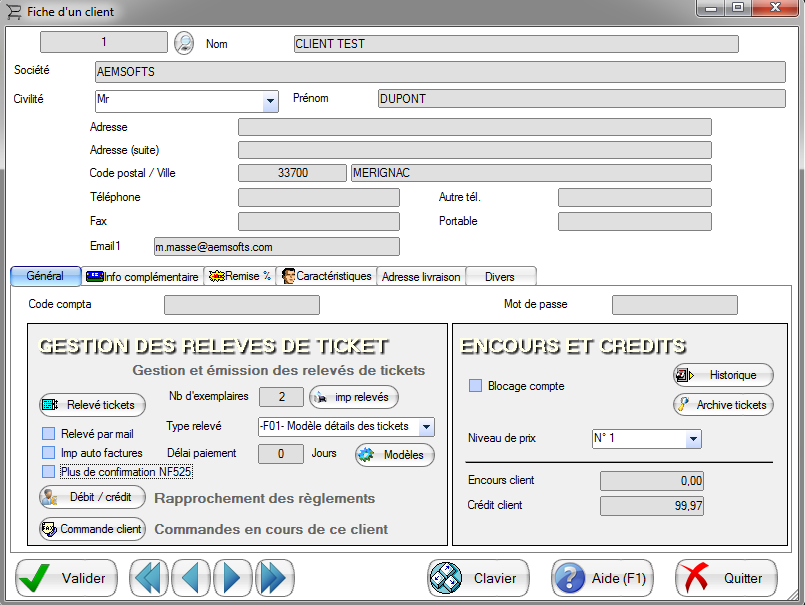Open the Modèles settings
The height and width of the screenshot is (605, 805).
395,455
